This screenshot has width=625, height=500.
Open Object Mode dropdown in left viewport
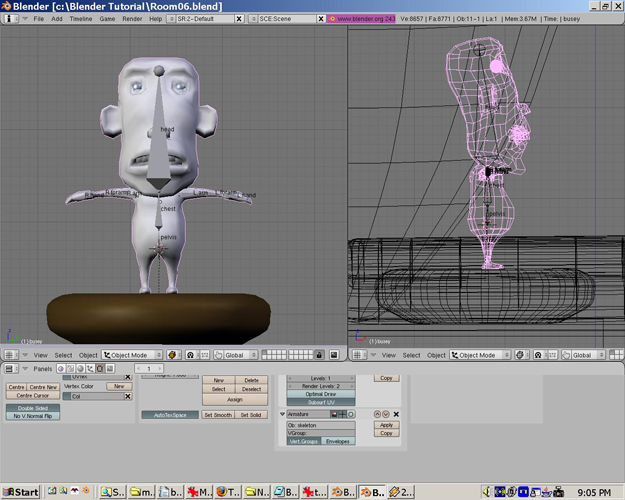coord(132,355)
